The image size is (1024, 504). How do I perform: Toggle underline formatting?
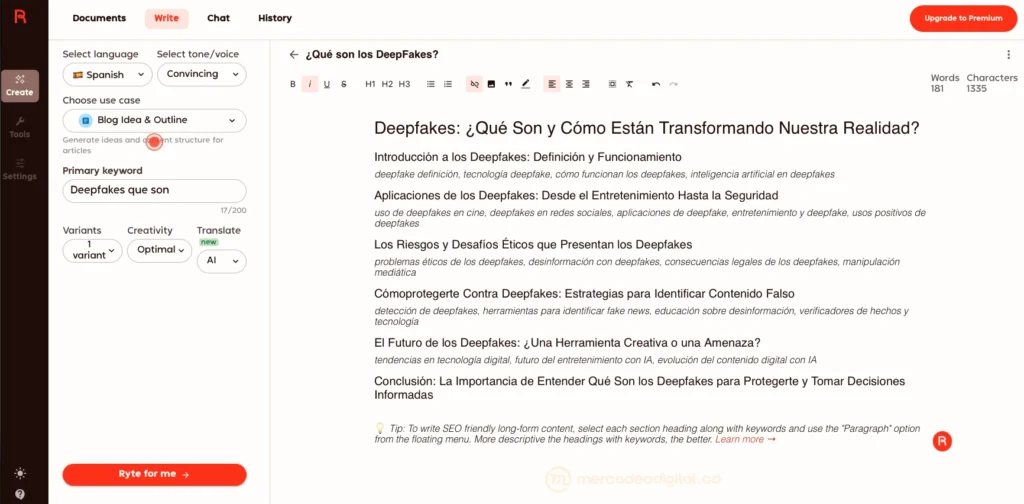pyautogui.click(x=327, y=84)
